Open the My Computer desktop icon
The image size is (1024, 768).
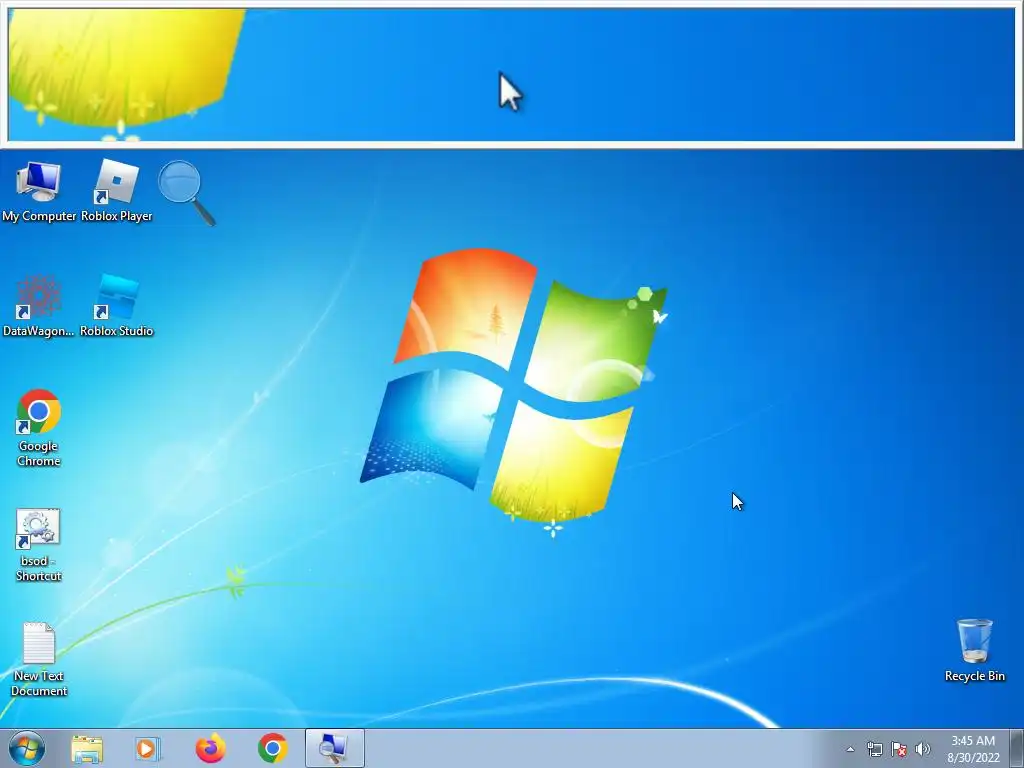(x=39, y=191)
